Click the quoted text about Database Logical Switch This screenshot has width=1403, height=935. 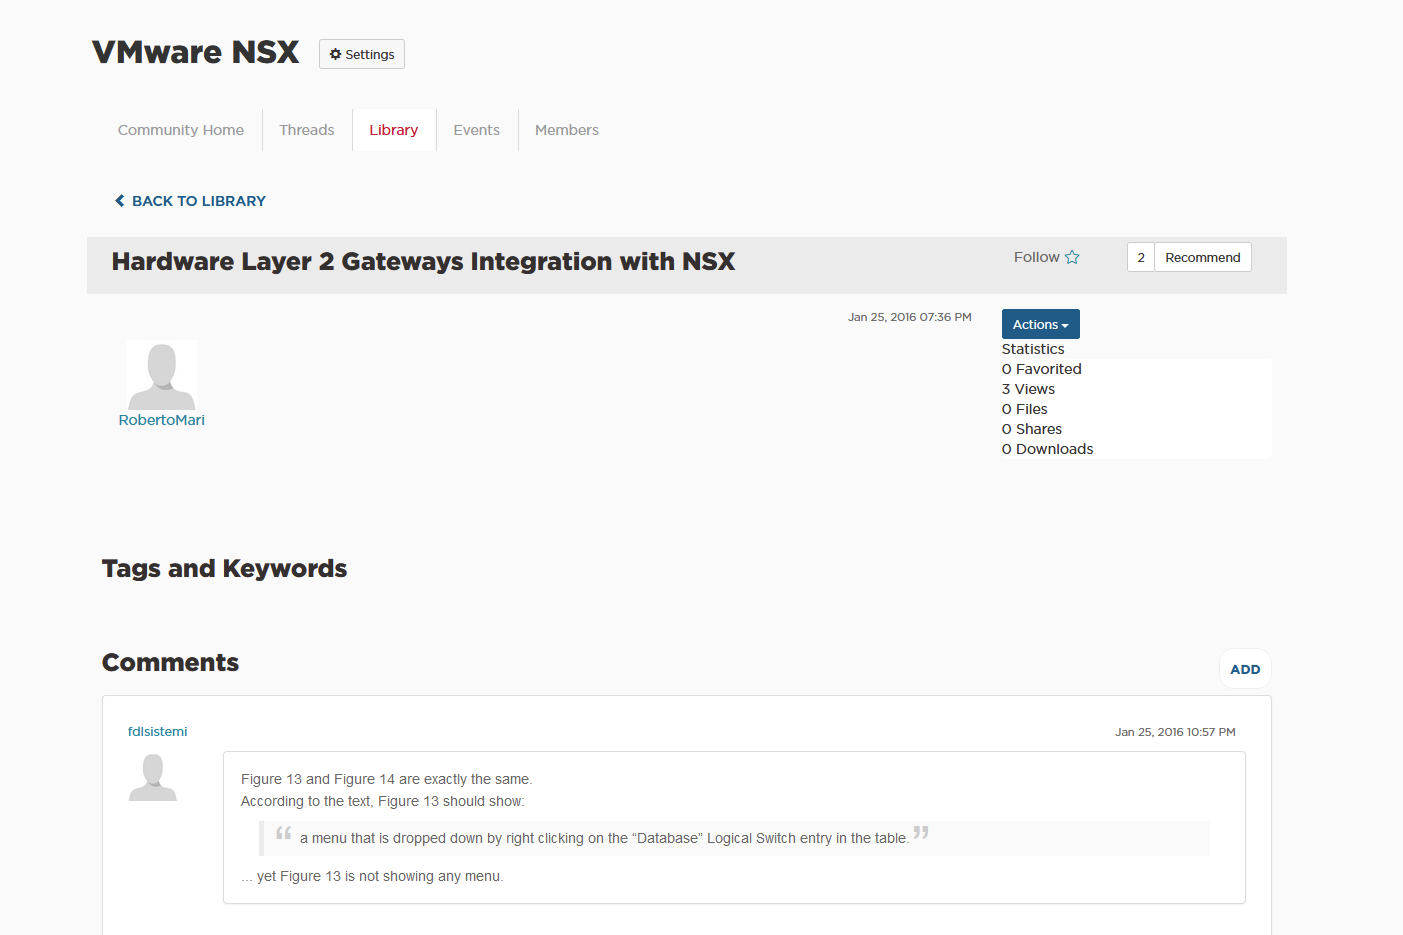coord(604,838)
